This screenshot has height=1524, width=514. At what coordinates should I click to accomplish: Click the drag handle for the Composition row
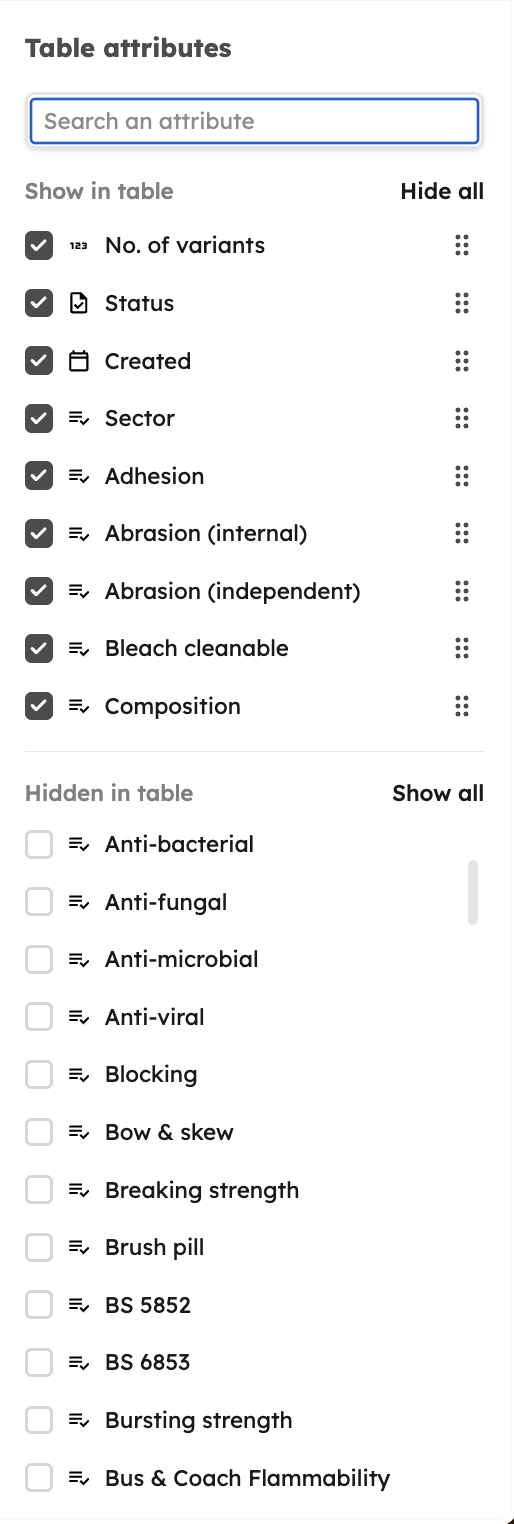[461, 706]
